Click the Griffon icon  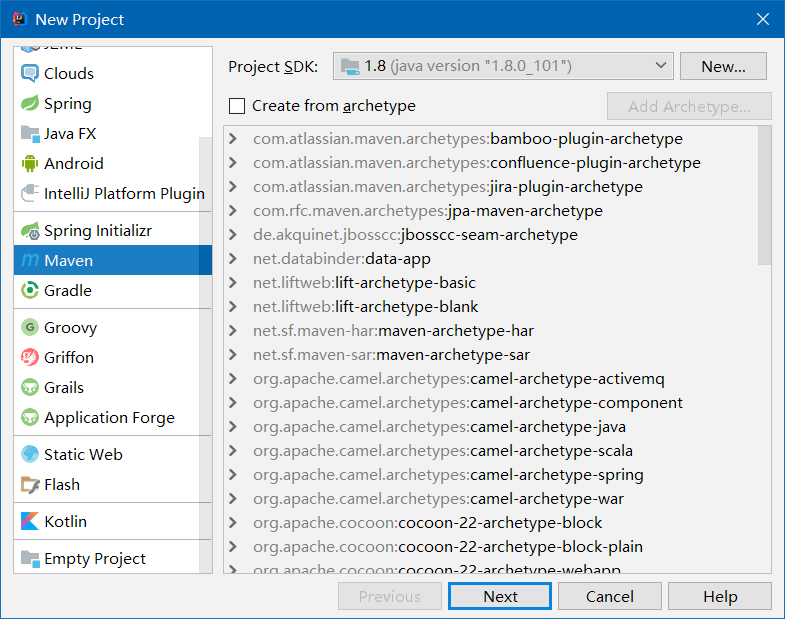coord(30,358)
